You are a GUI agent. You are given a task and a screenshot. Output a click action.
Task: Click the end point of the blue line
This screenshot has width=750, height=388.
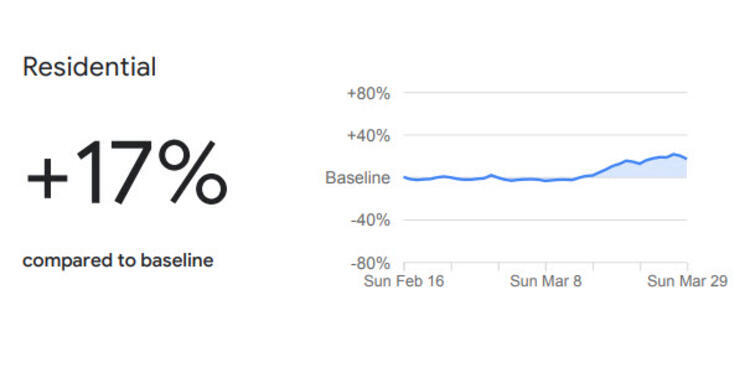pyautogui.click(x=686, y=159)
